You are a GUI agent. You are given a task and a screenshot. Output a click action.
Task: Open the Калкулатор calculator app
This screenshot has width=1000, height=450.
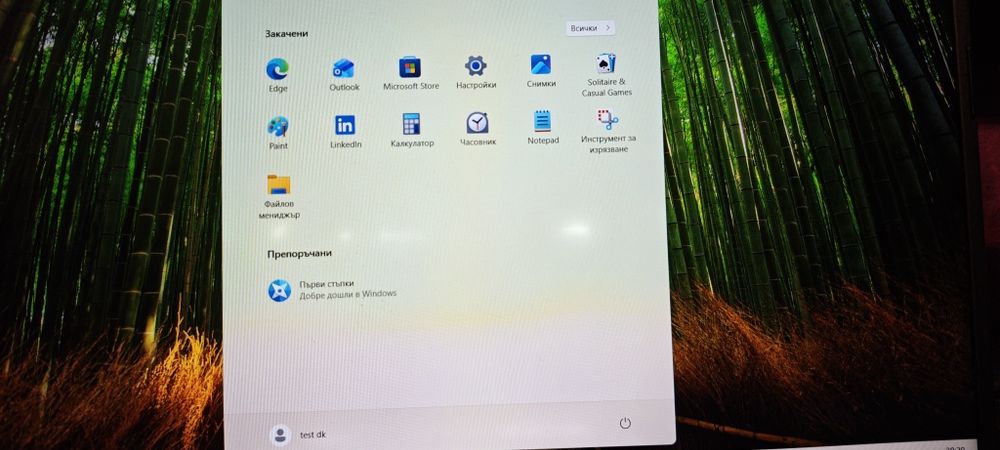point(412,130)
